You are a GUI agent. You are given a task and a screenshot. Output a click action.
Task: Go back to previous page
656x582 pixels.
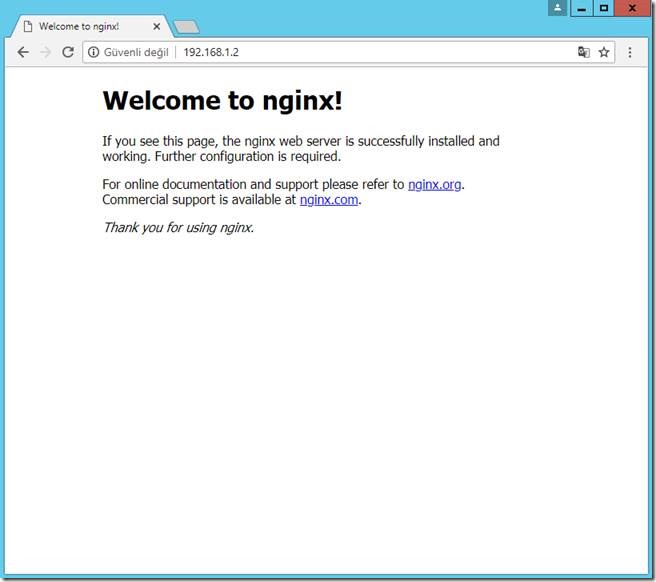[23, 52]
